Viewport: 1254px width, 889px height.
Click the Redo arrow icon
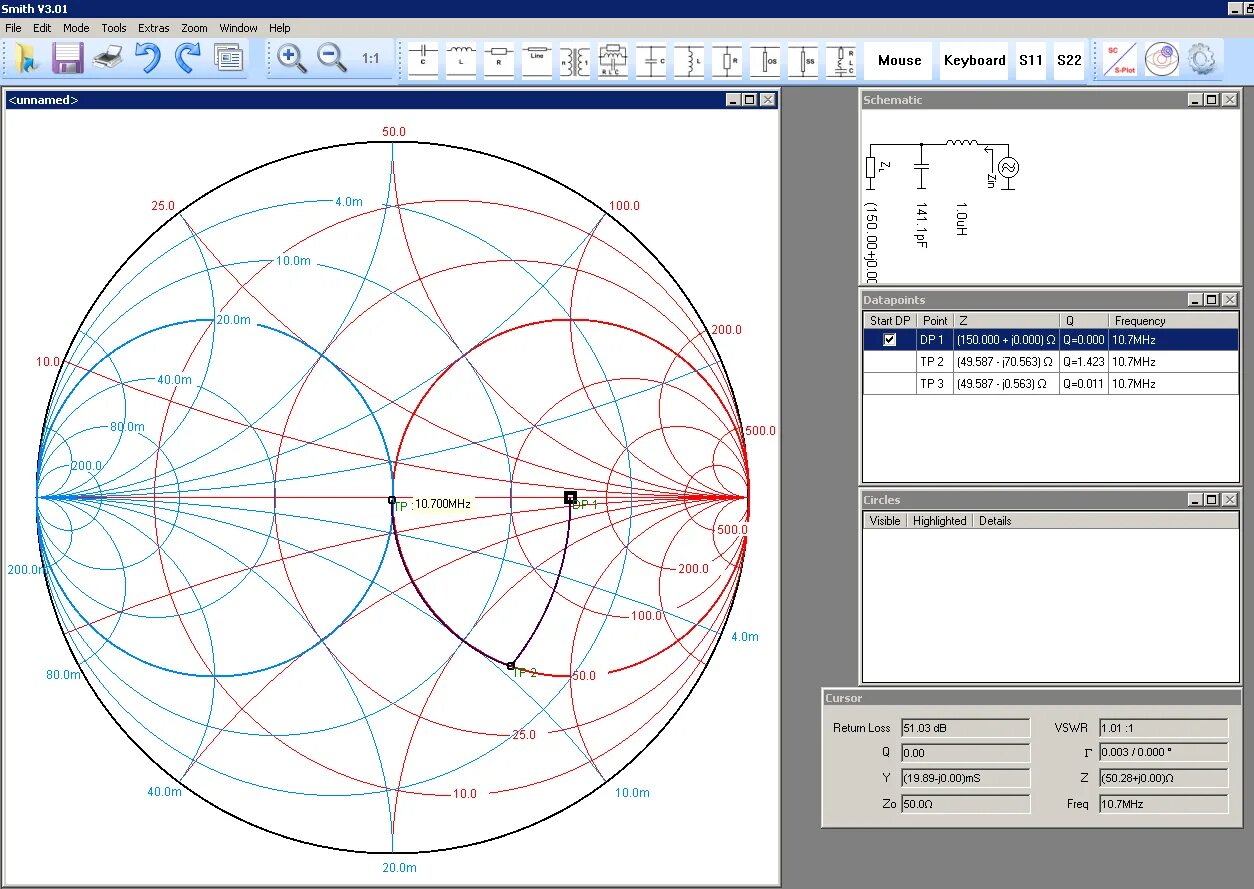point(188,59)
